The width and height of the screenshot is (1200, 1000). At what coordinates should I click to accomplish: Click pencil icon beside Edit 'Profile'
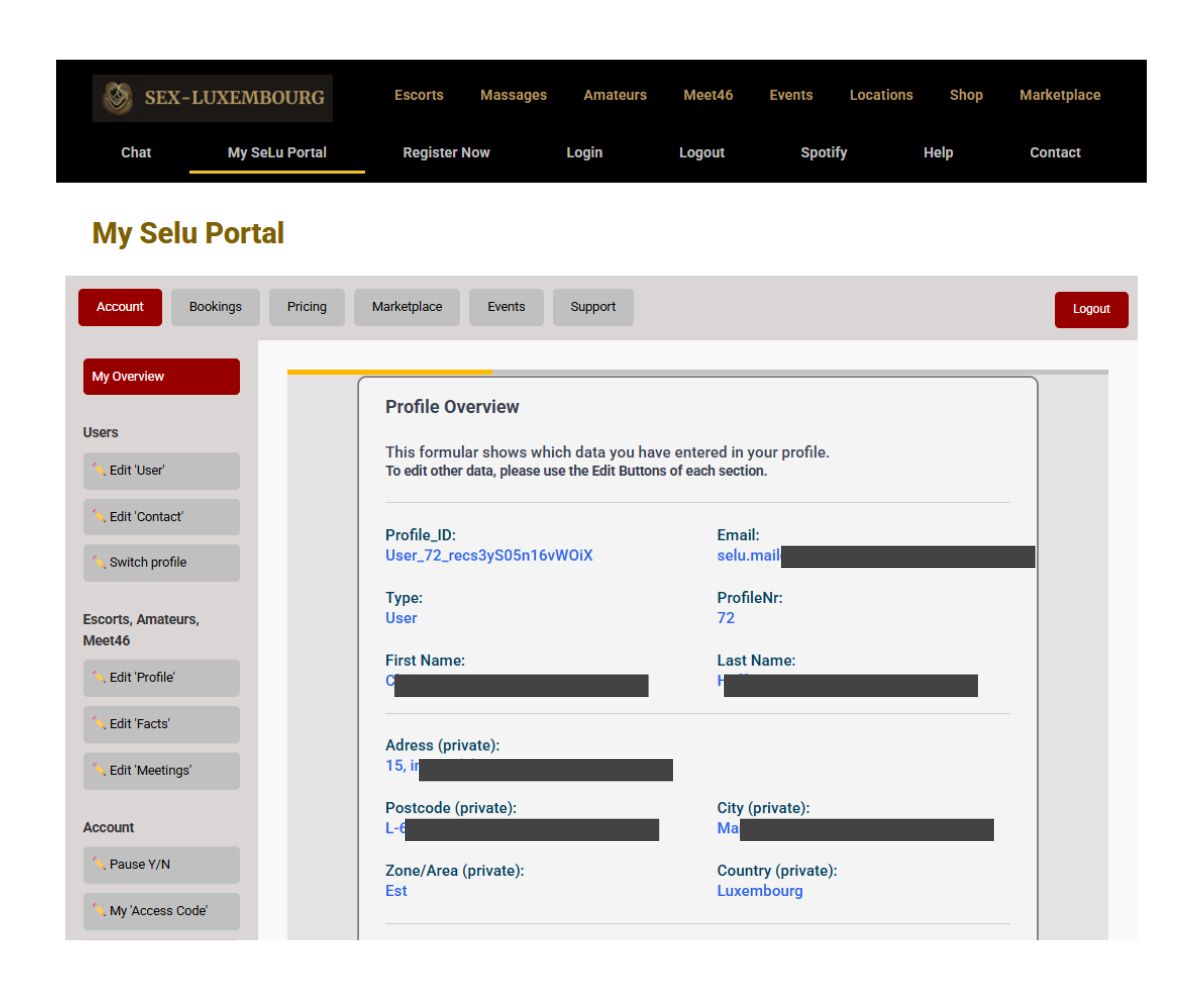point(98,677)
